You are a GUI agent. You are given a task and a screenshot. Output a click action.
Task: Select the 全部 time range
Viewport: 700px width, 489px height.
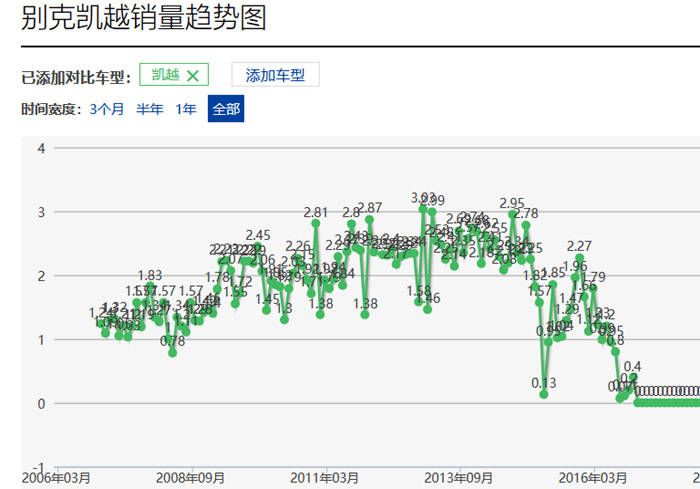[226, 109]
